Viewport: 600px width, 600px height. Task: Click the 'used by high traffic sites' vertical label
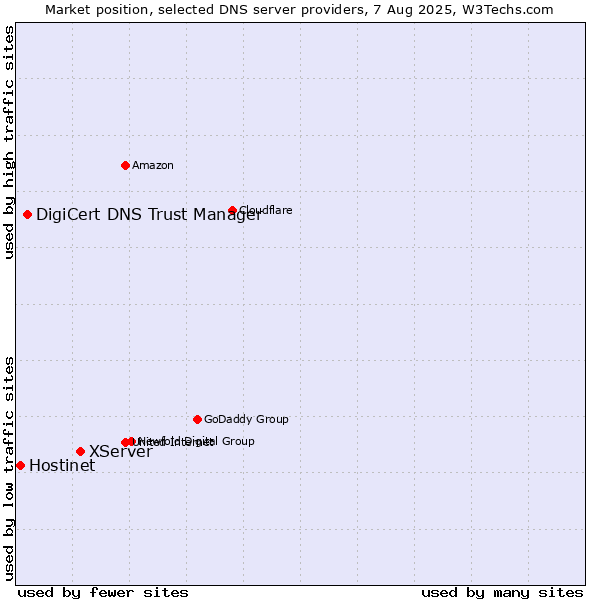[x=8, y=142]
